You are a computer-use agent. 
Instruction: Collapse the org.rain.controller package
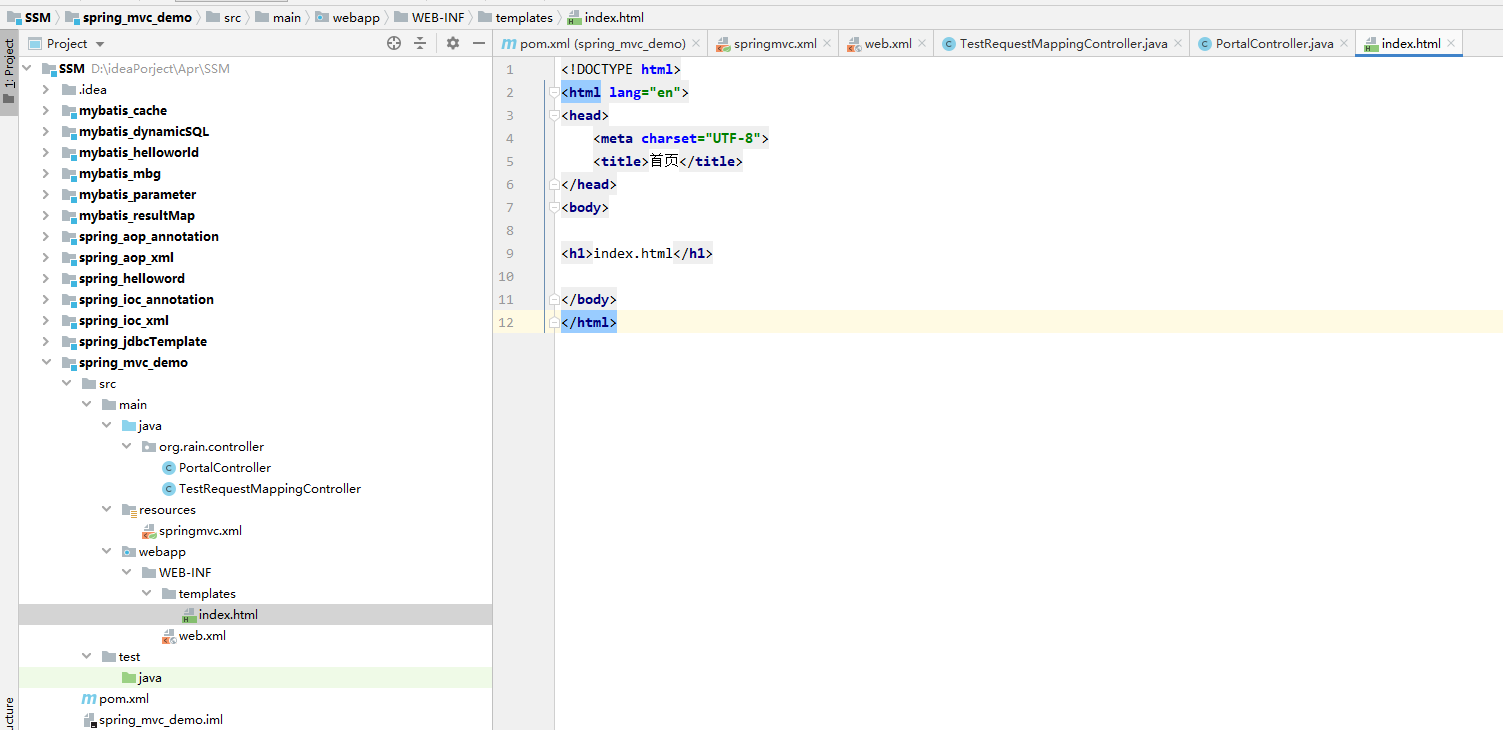pyautogui.click(x=127, y=447)
